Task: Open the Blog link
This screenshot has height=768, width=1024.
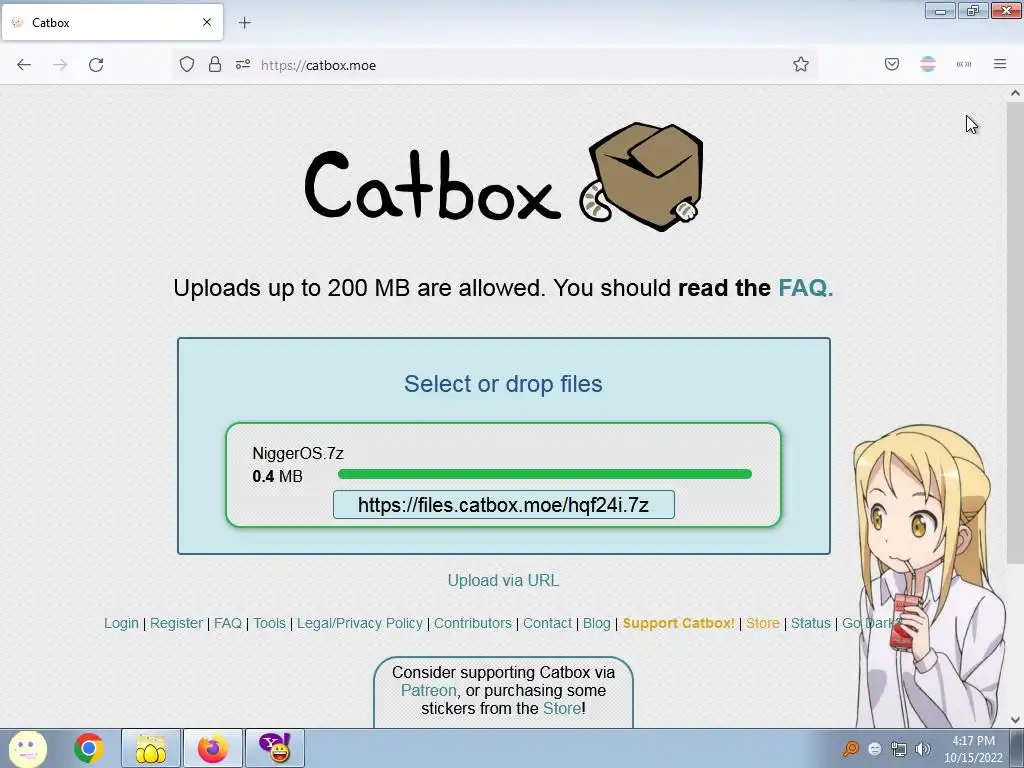Action: pos(597,623)
